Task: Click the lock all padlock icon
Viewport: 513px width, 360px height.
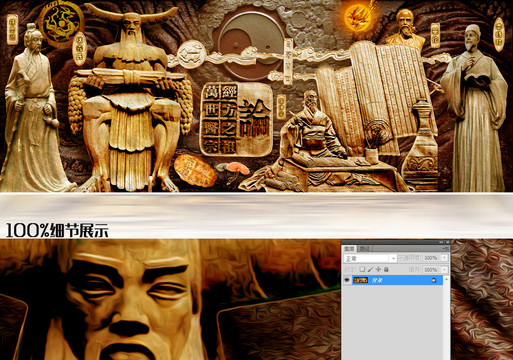Action: pos(386,269)
